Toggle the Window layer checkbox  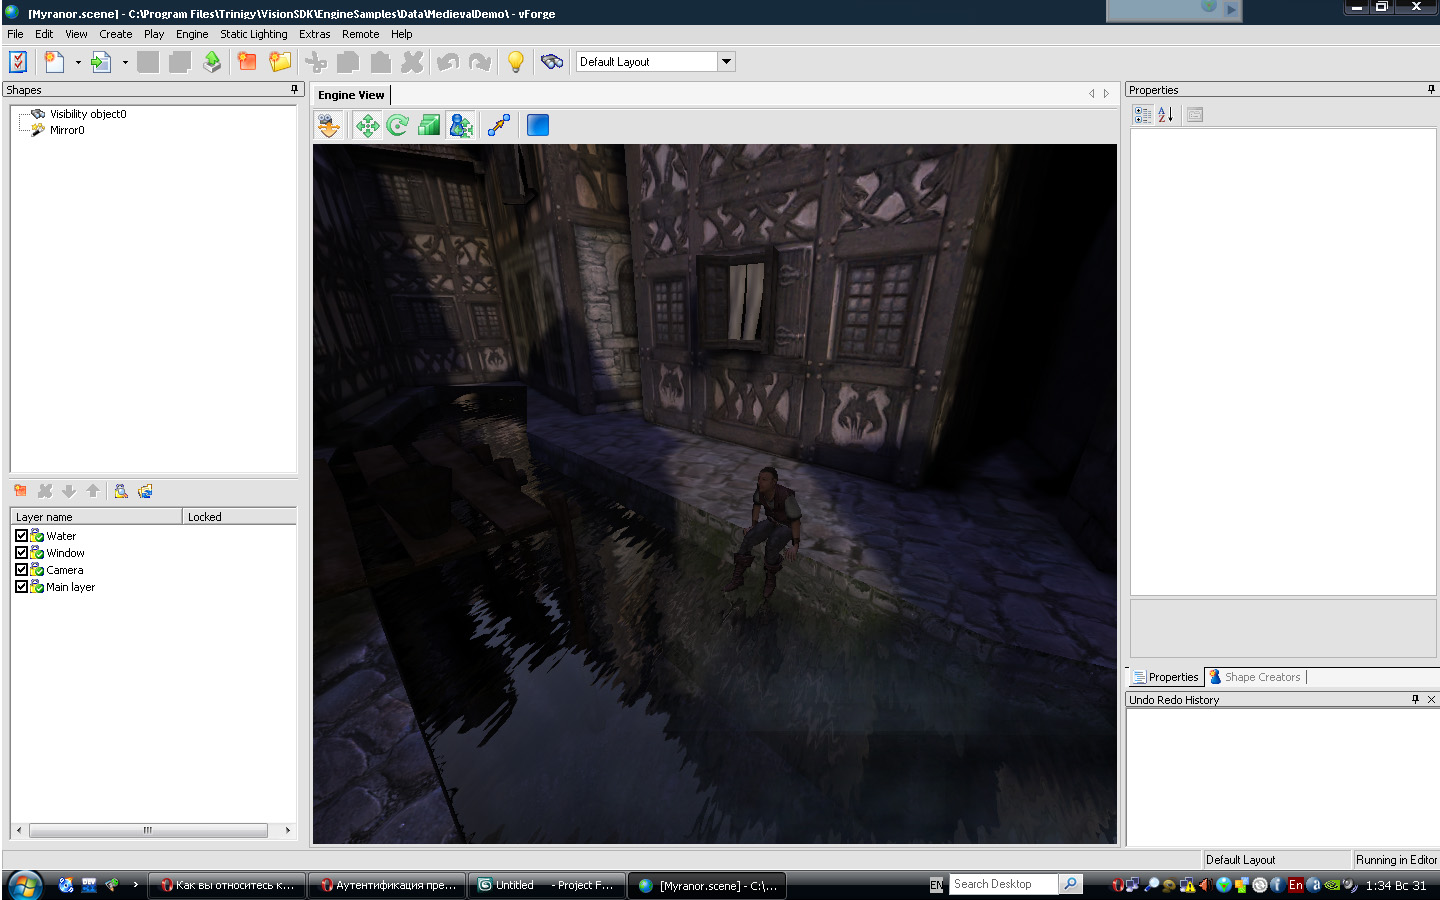[21, 553]
